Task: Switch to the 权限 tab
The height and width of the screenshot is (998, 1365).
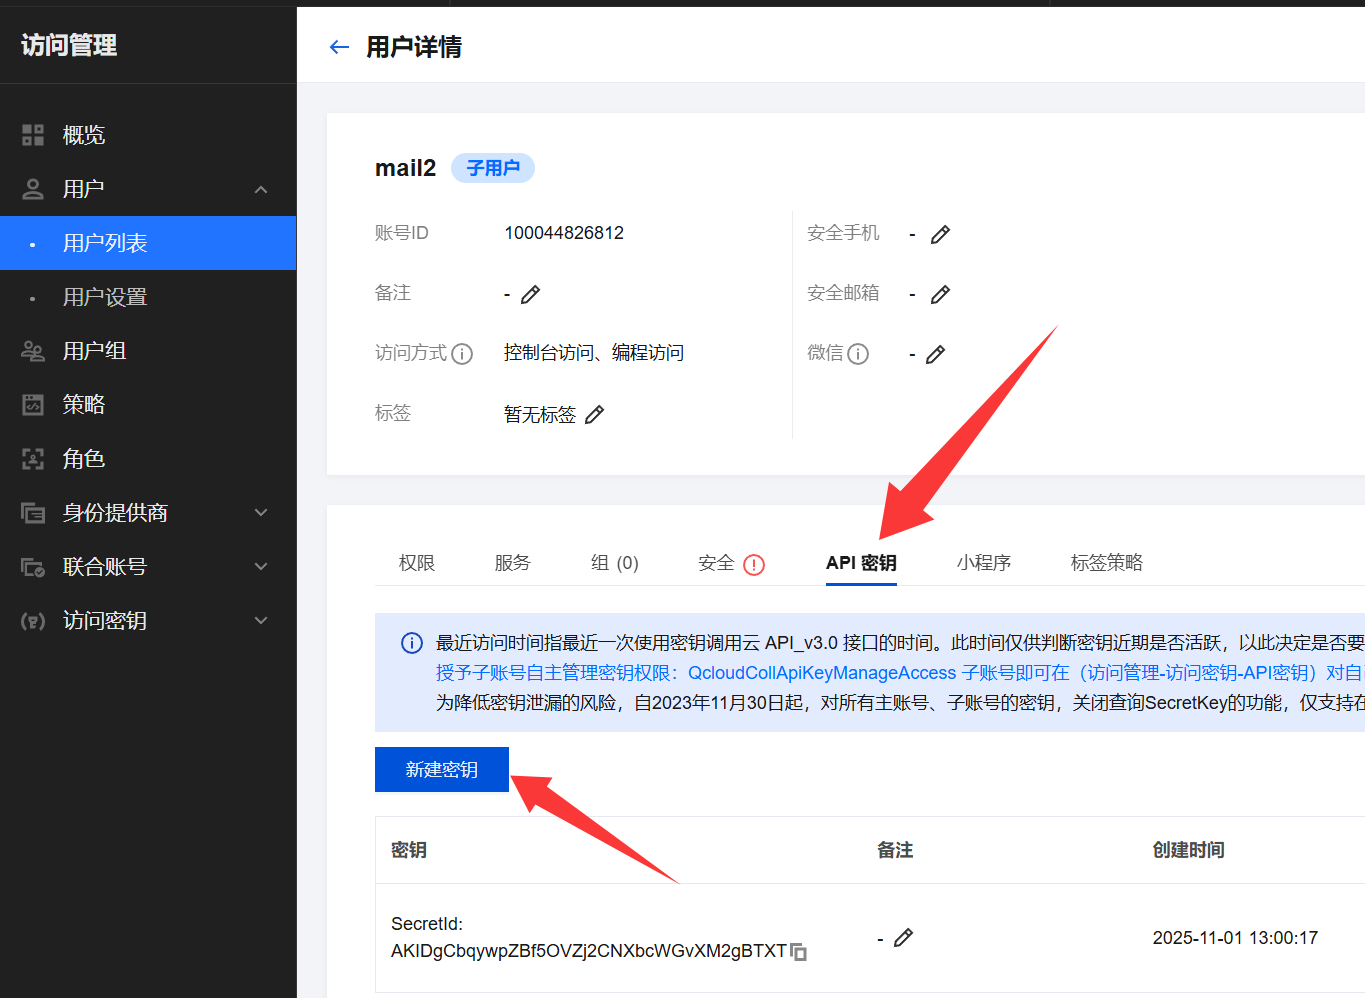Action: coord(416,563)
